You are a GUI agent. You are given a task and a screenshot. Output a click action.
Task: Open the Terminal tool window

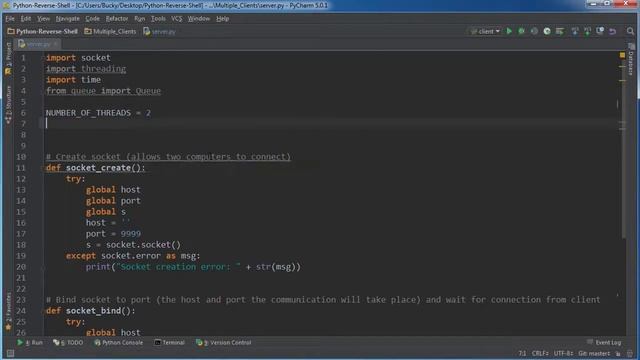169,342
